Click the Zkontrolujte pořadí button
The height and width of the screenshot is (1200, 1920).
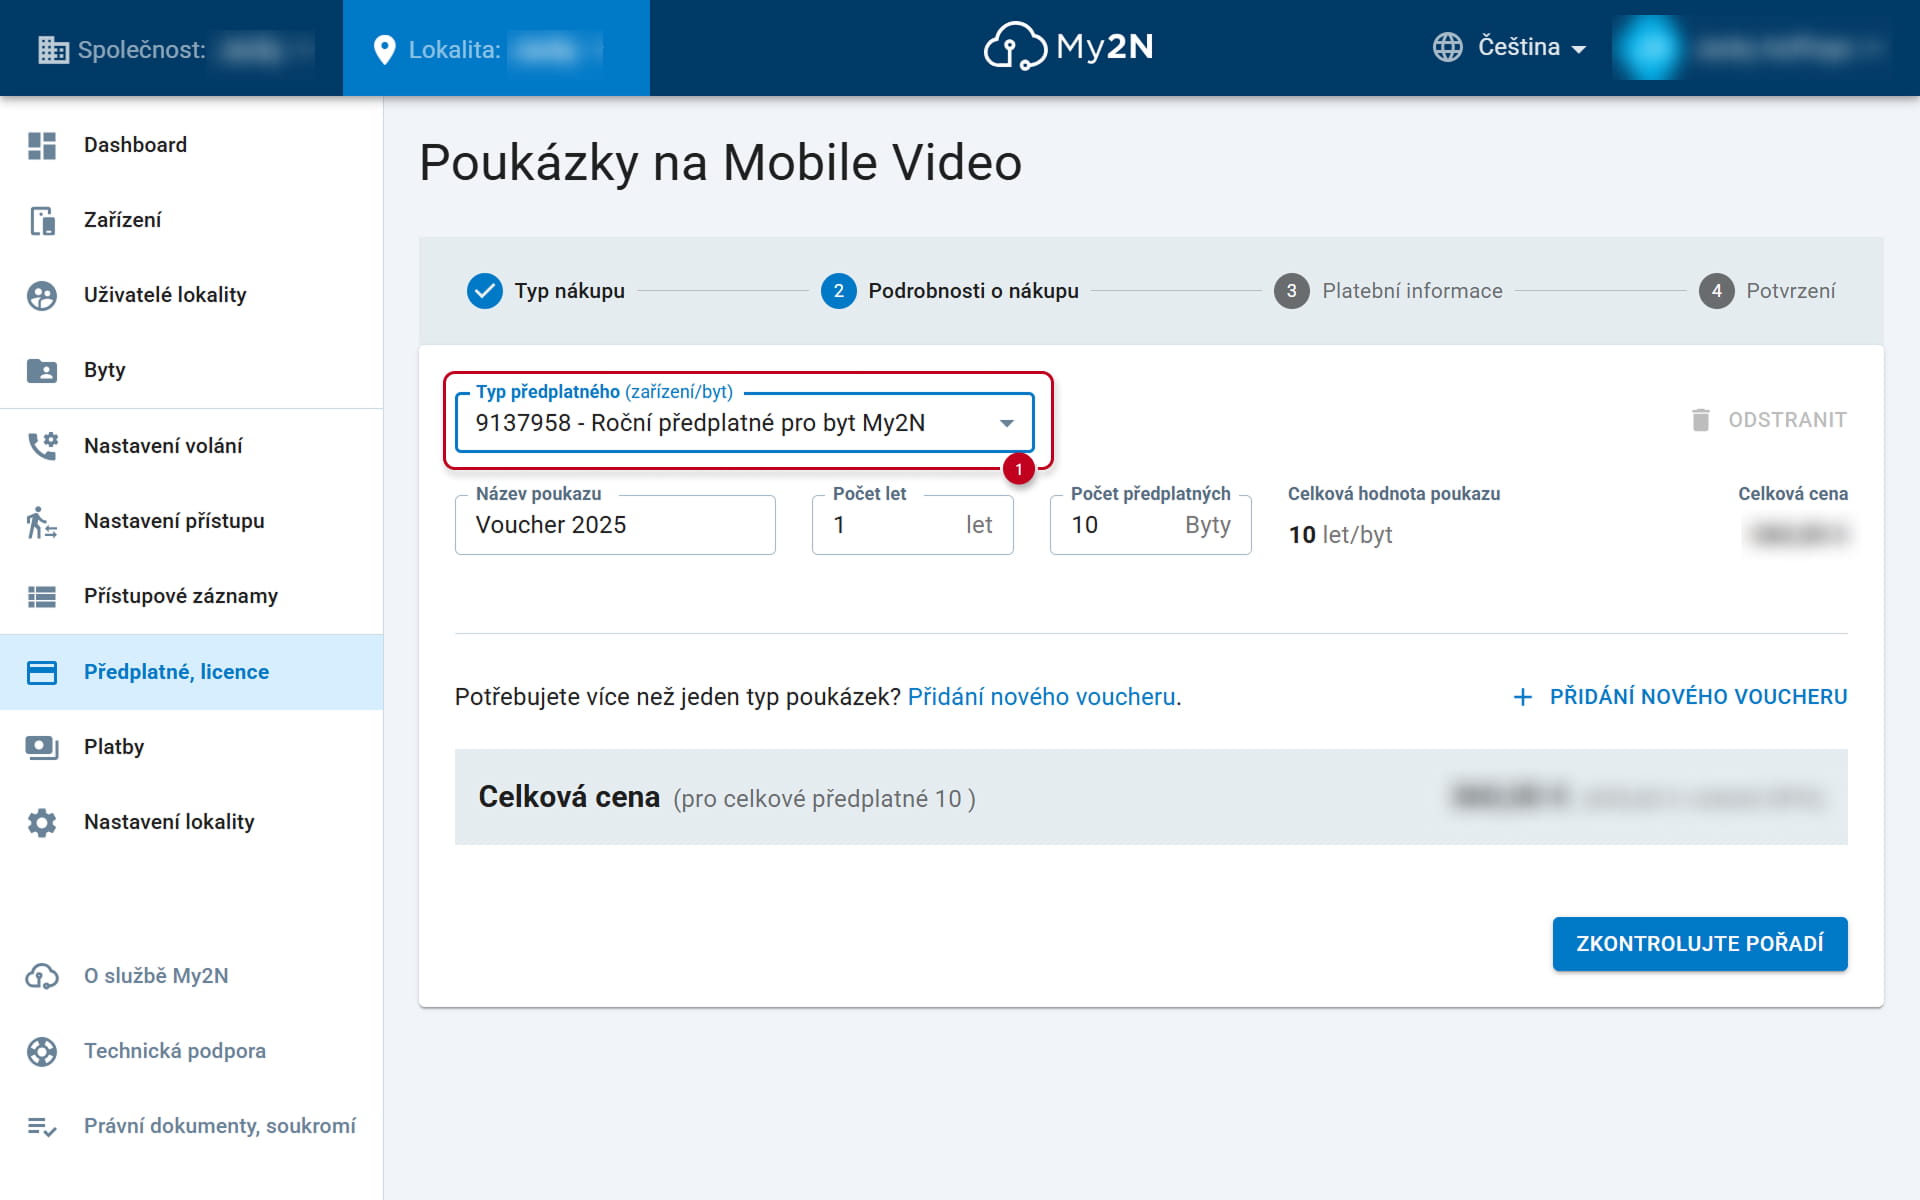point(1700,944)
